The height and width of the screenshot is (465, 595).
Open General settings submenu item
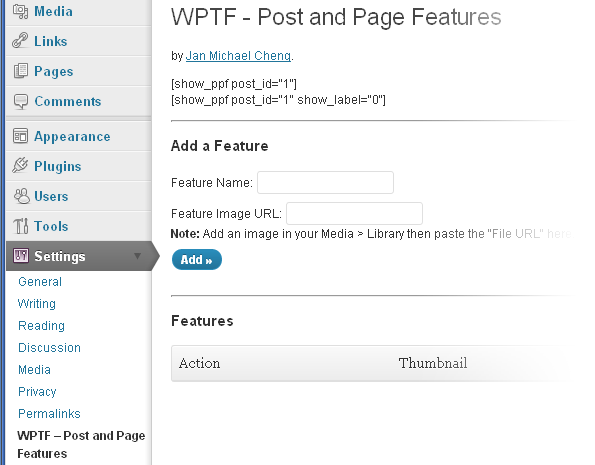(x=40, y=282)
